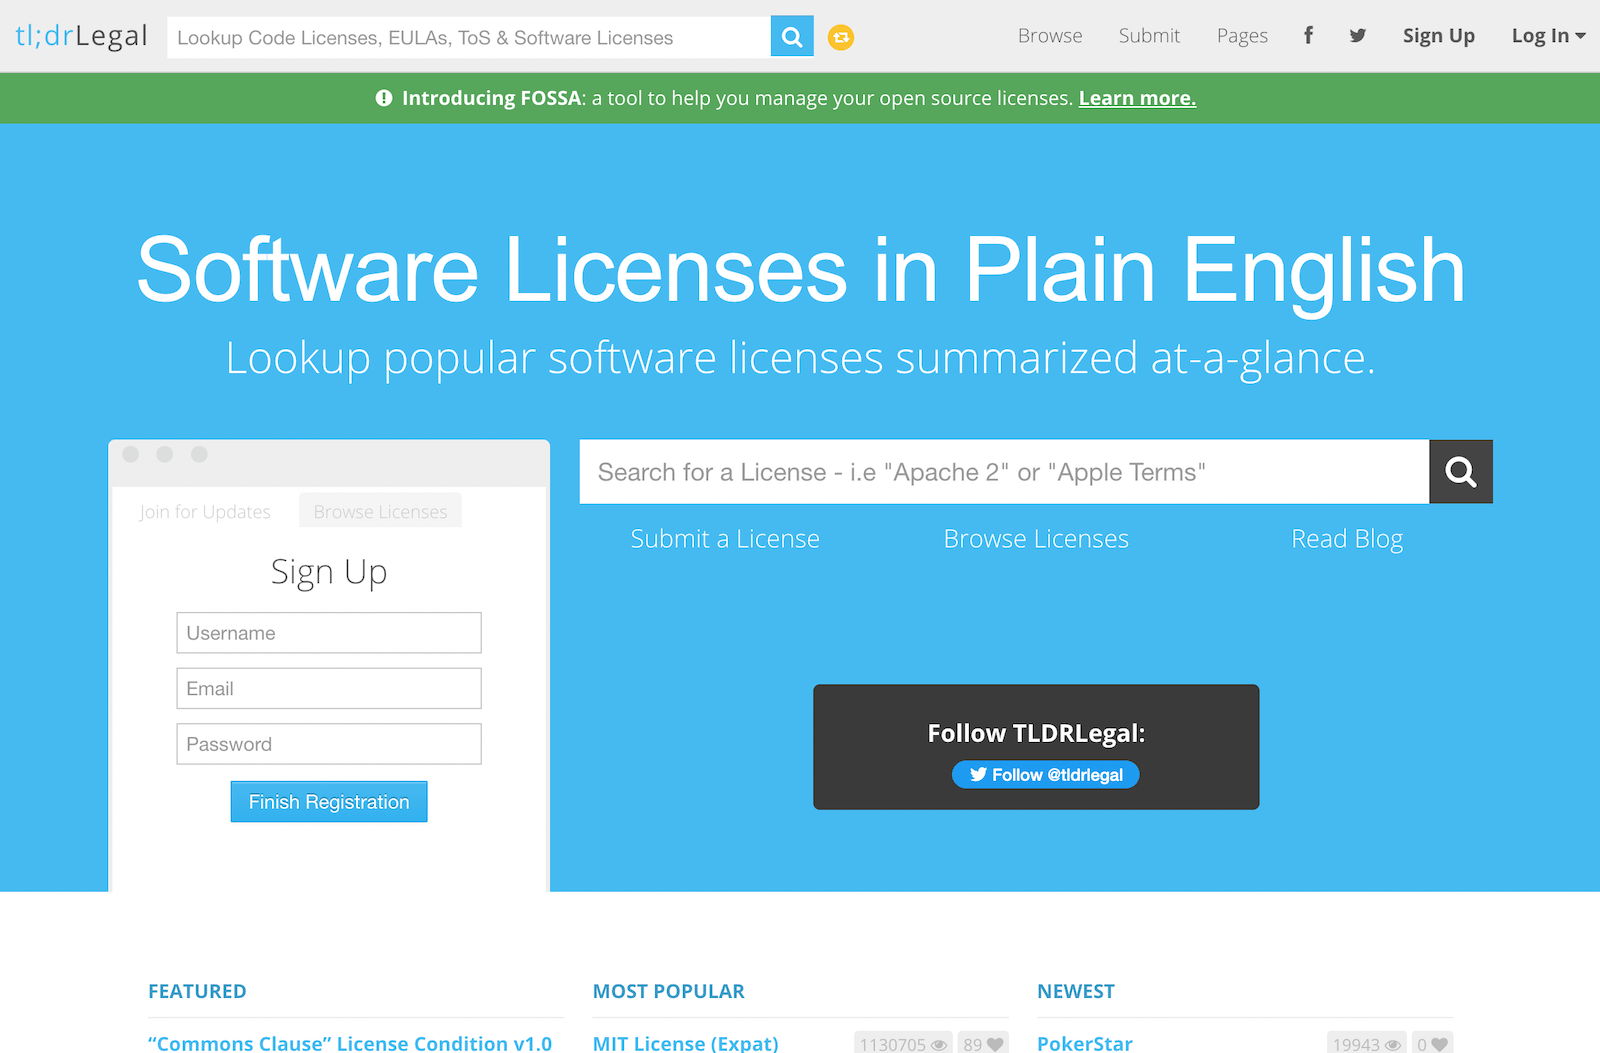Screen dimensions: 1600x1053
Task: Click into the Email field
Action: 329,688
